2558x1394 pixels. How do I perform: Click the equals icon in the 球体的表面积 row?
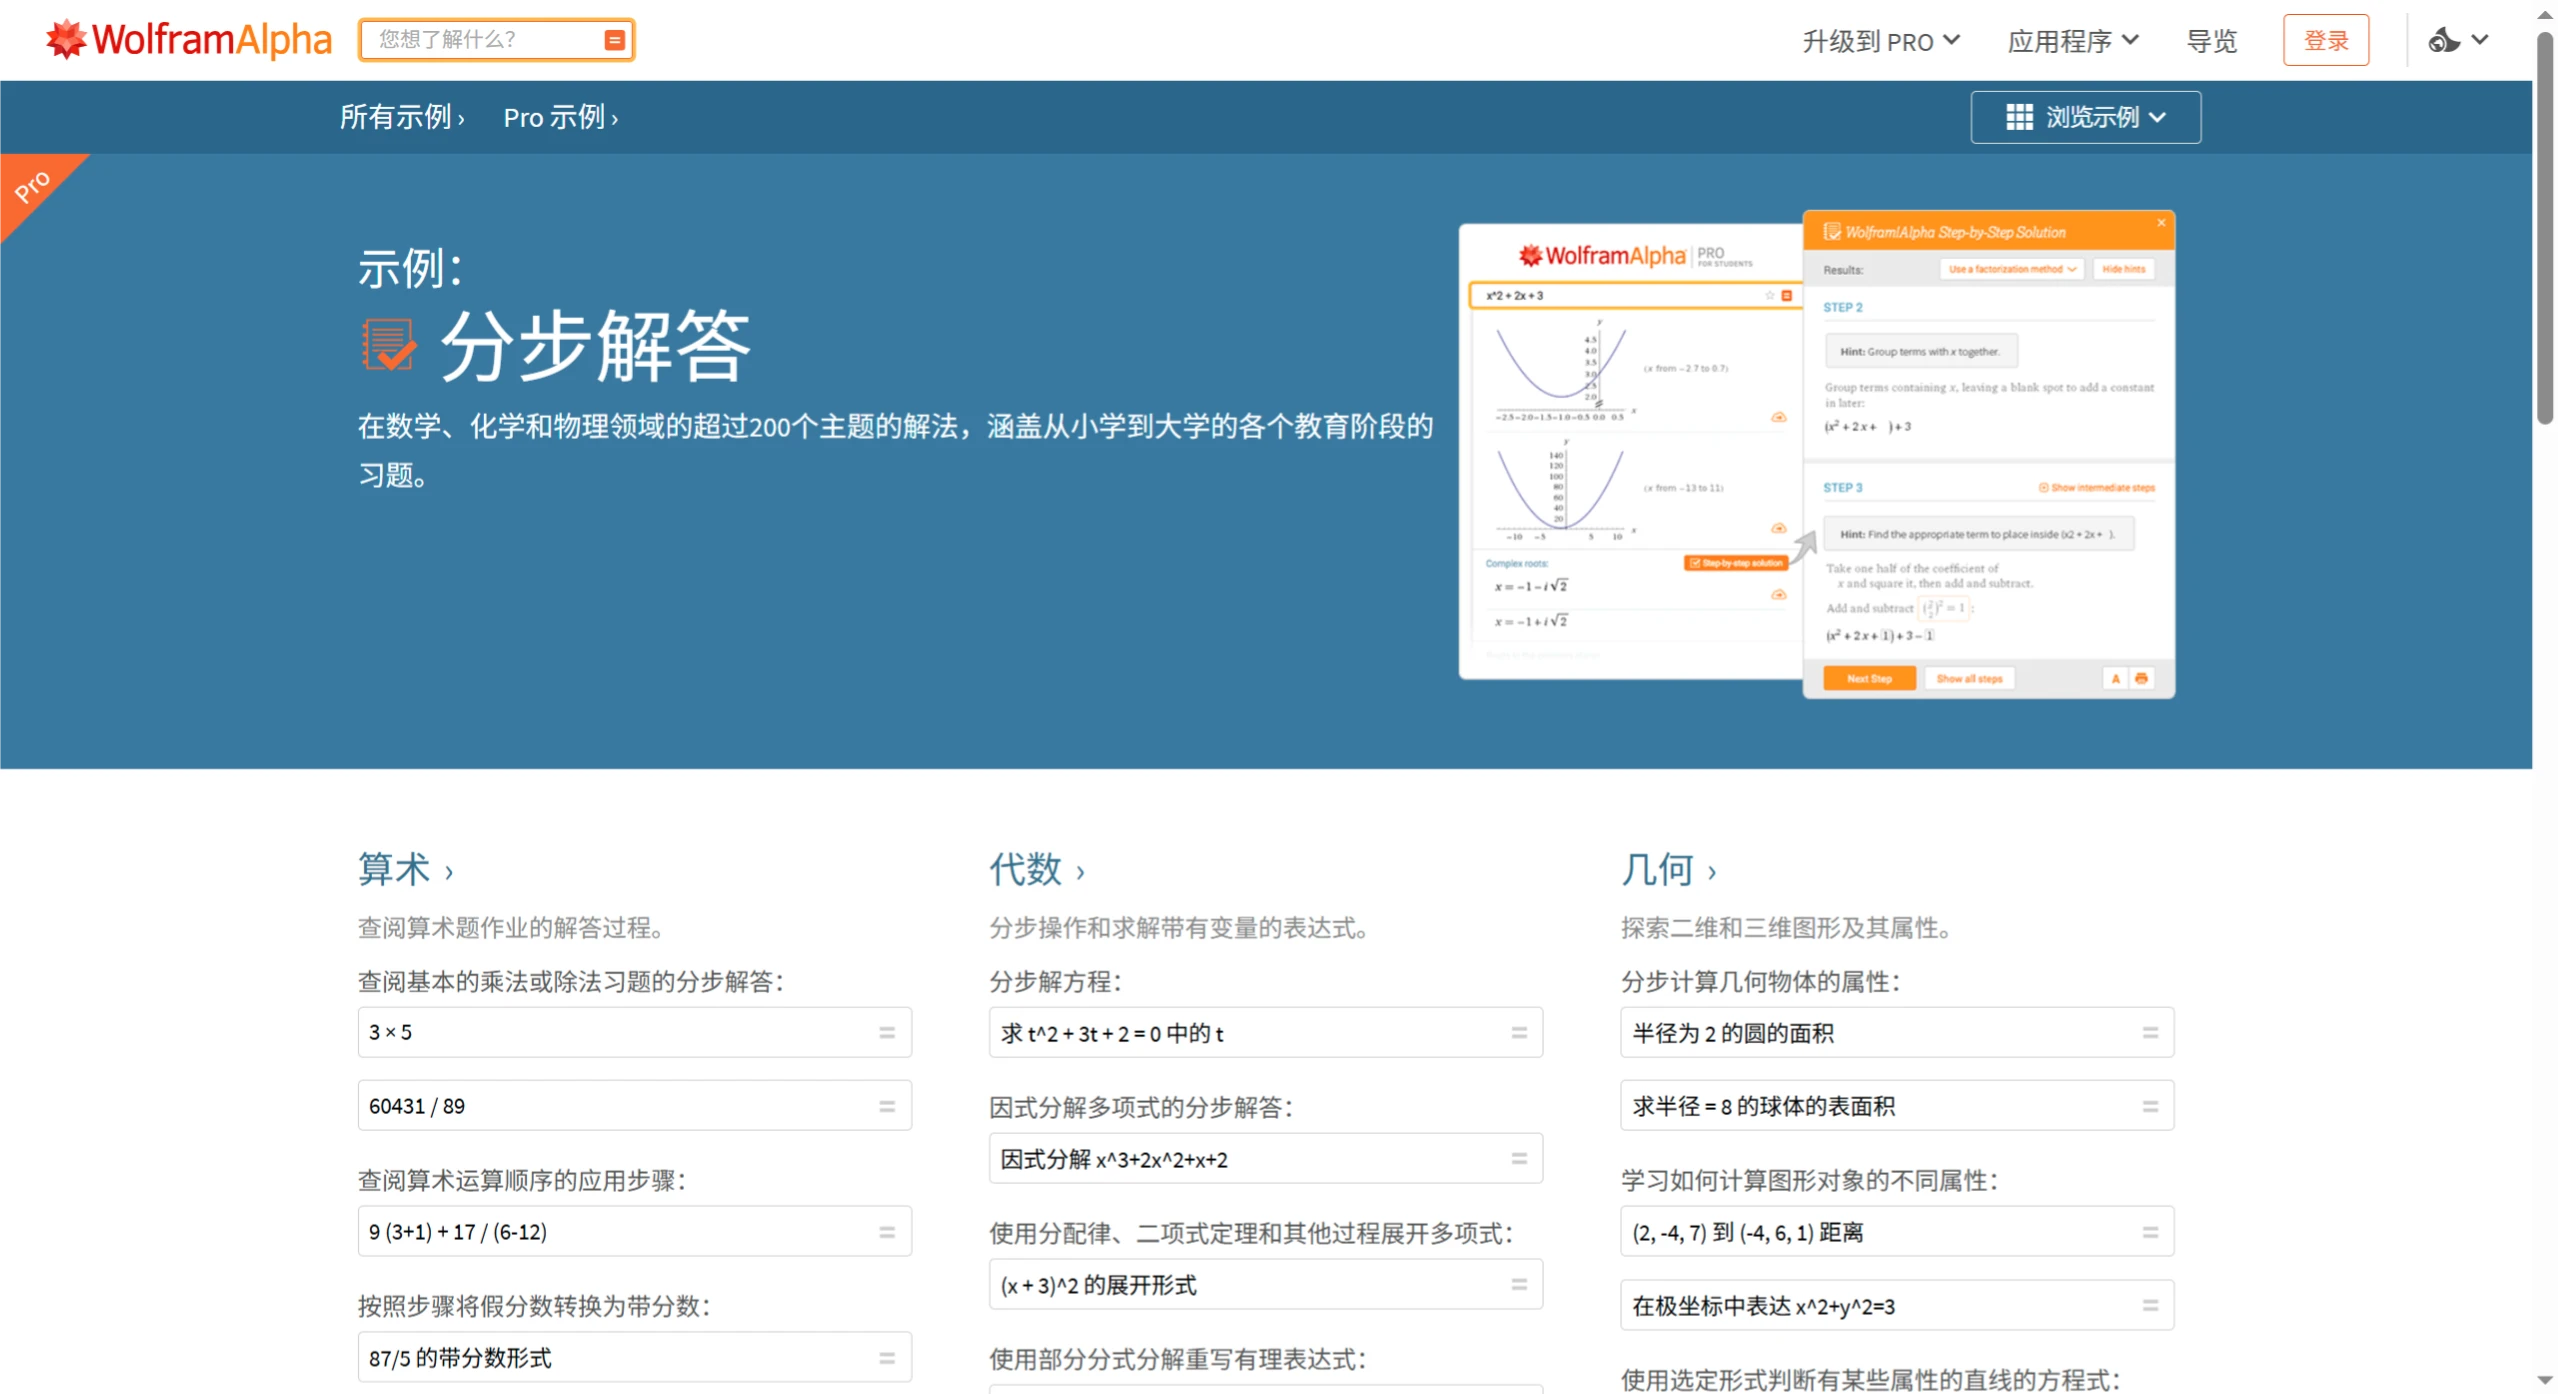pos(2150,1106)
